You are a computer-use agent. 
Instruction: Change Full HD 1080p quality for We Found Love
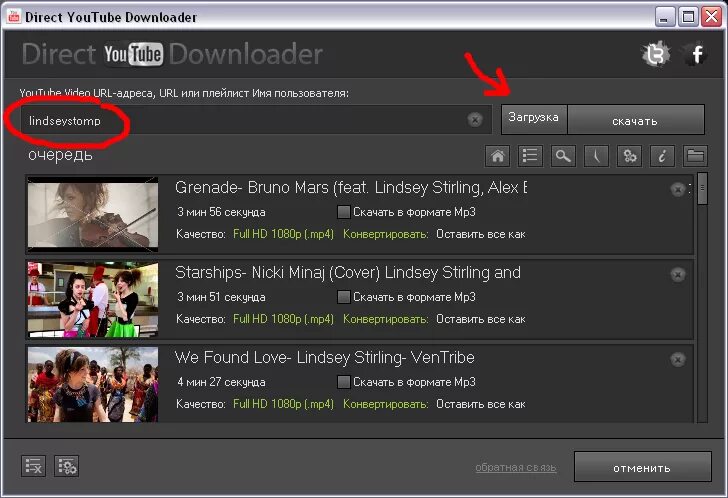coord(283,404)
